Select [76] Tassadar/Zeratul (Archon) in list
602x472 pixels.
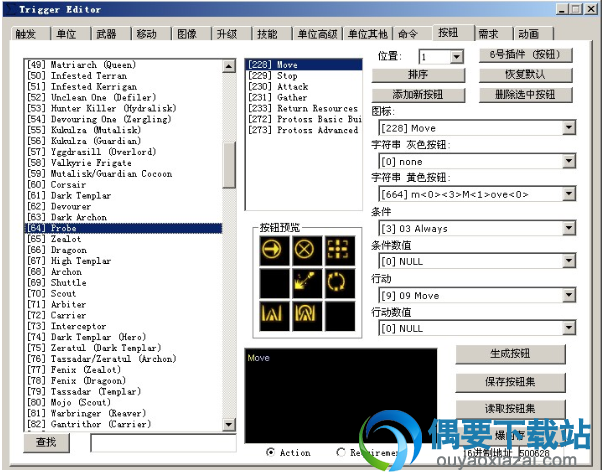(123, 359)
